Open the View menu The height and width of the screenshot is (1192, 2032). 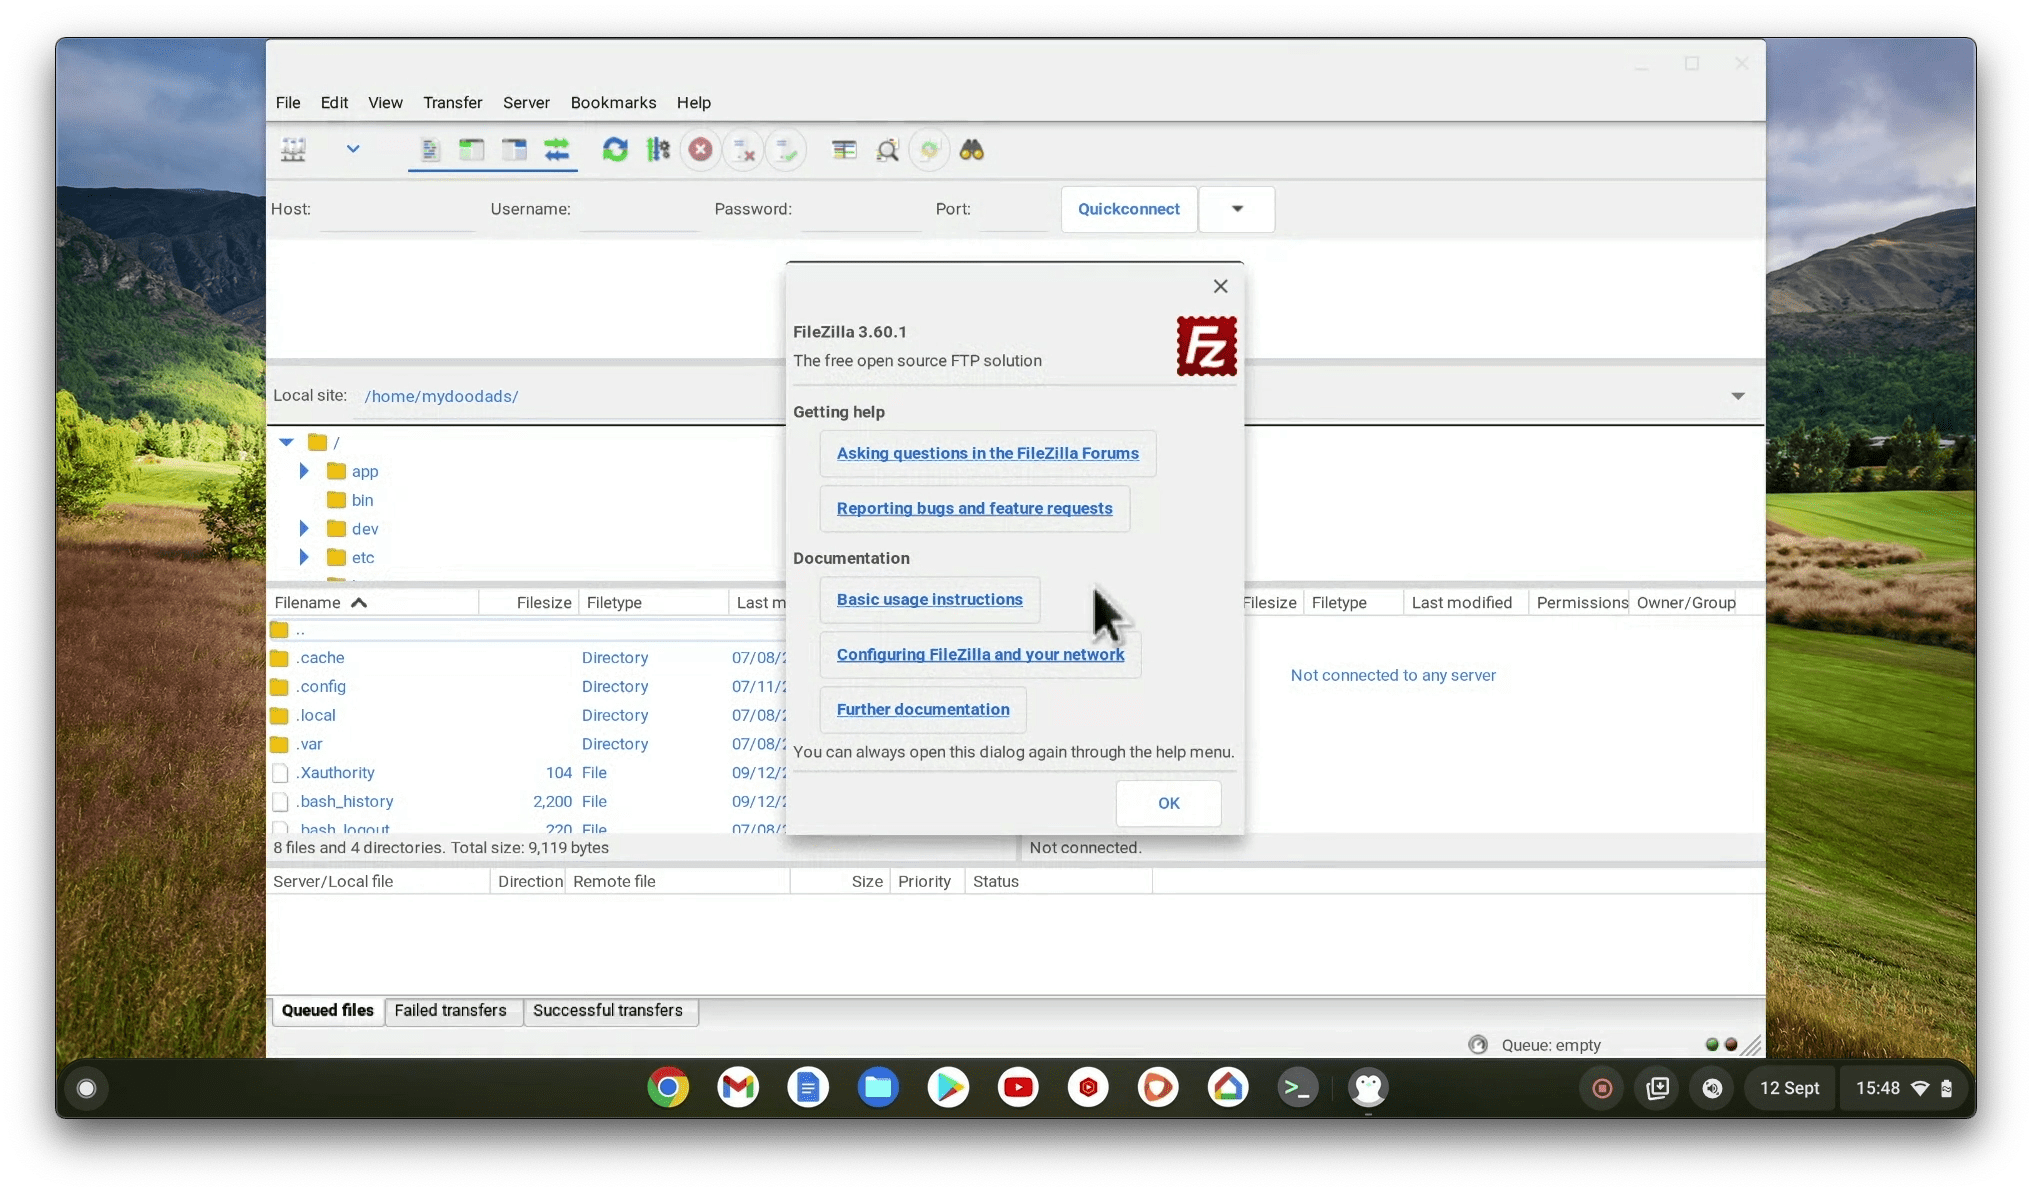385,102
